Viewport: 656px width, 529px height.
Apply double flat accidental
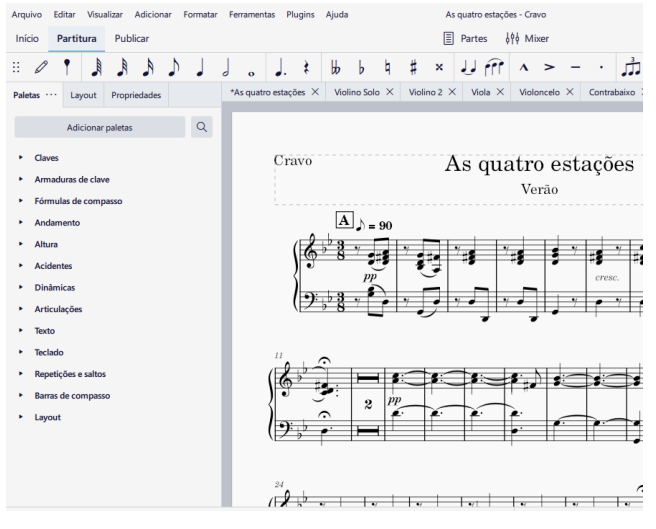336,67
